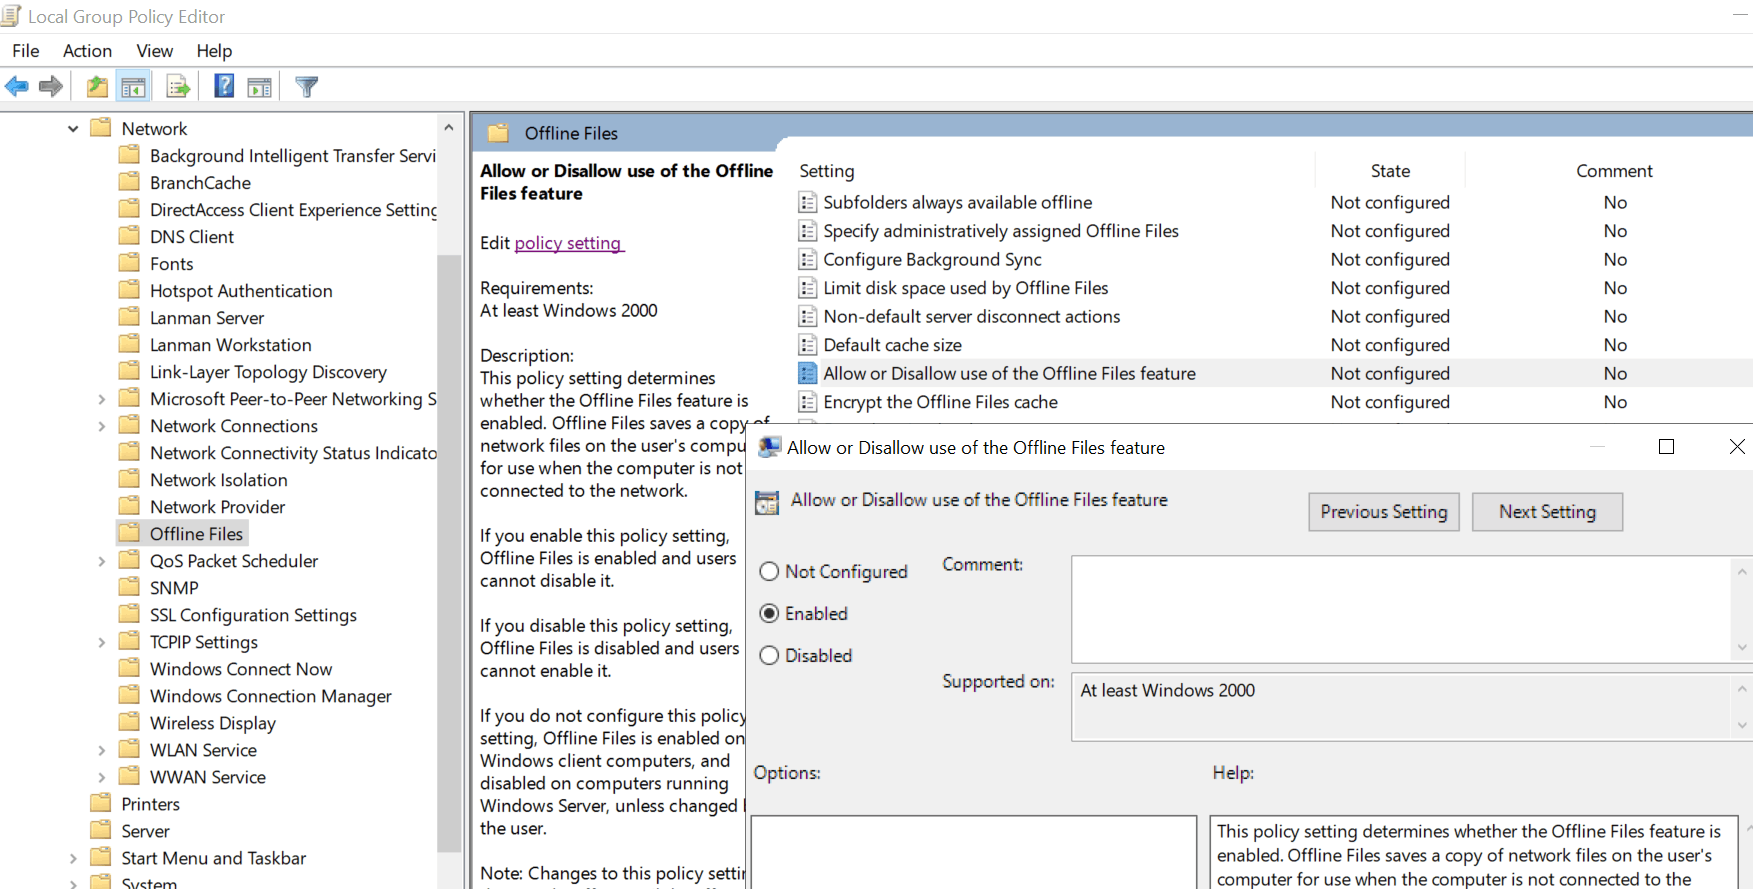Select the Server tree item
The width and height of the screenshot is (1753, 889).
click(145, 831)
